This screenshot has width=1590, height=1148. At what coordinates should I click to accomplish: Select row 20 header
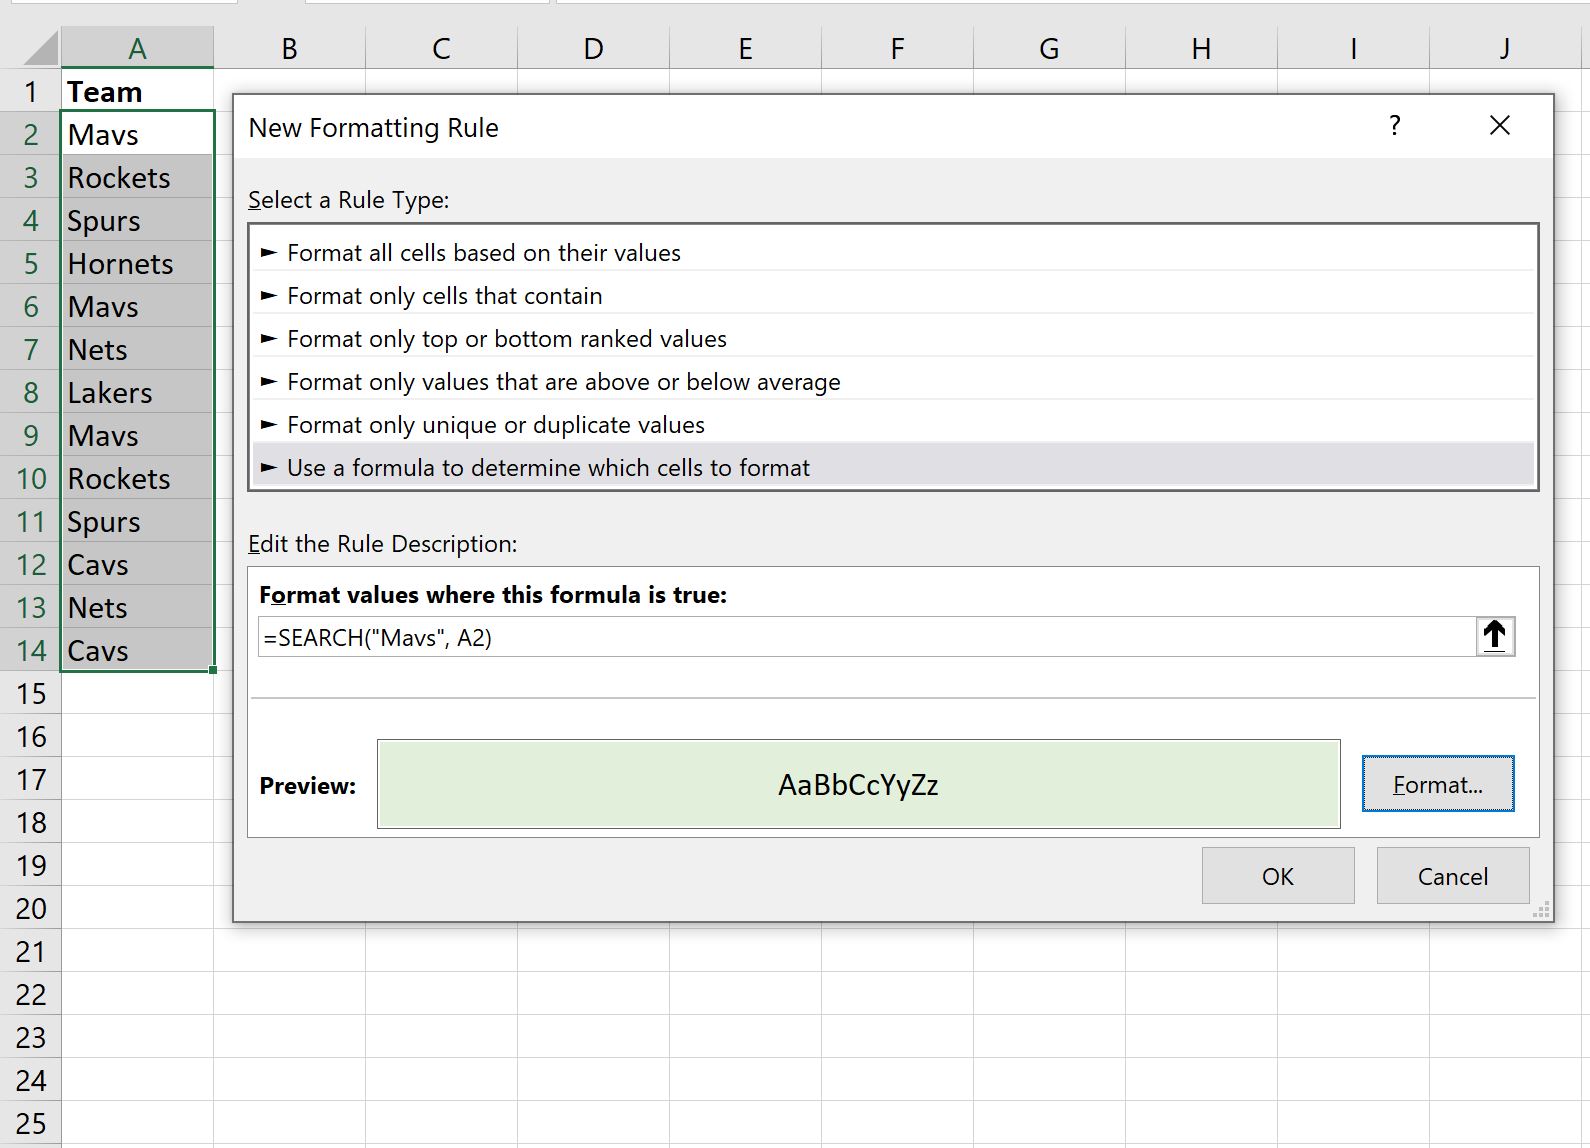point(30,908)
